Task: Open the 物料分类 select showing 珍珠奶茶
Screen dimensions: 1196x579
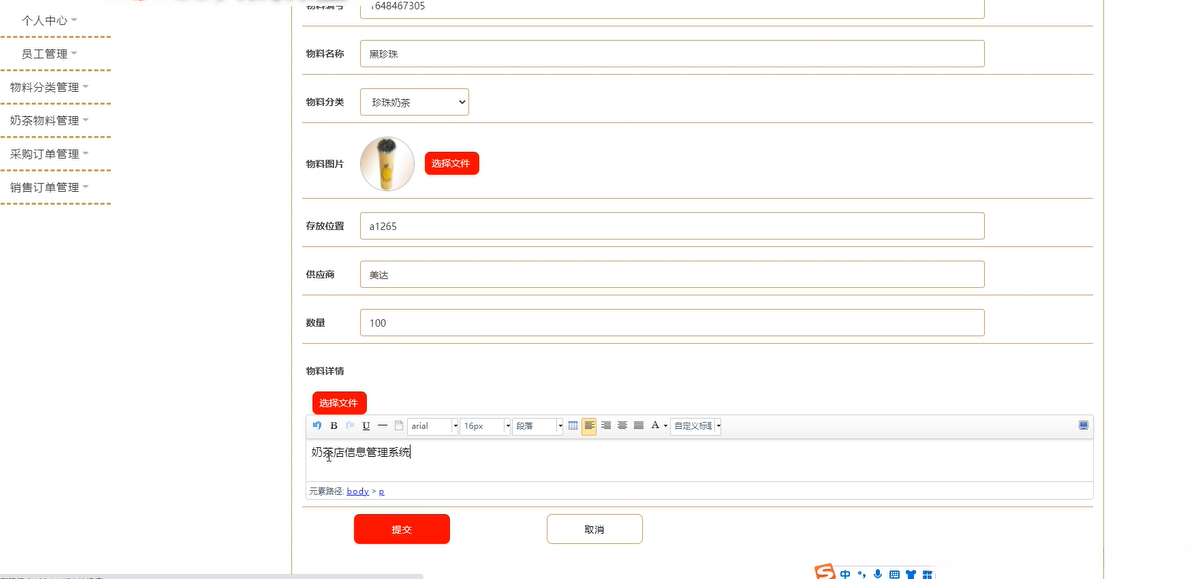Action: pyautogui.click(x=414, y=101)
